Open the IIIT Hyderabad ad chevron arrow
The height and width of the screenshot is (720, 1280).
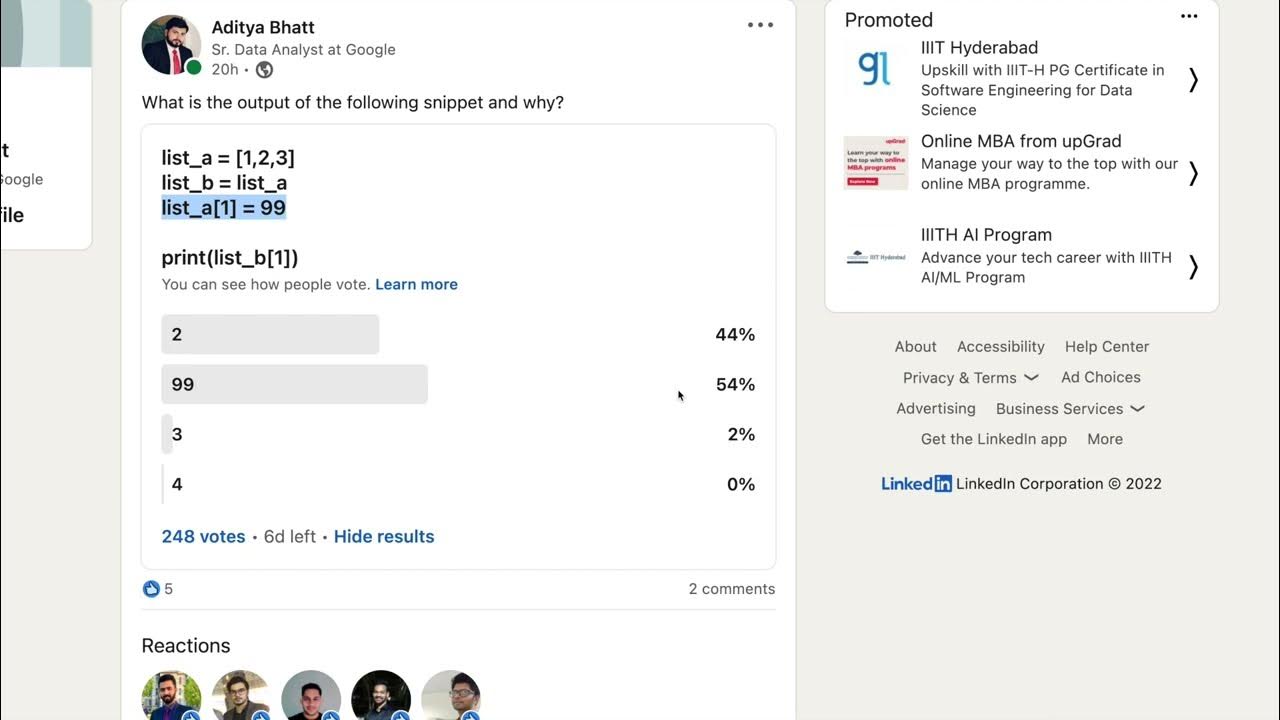[1192, 80]
